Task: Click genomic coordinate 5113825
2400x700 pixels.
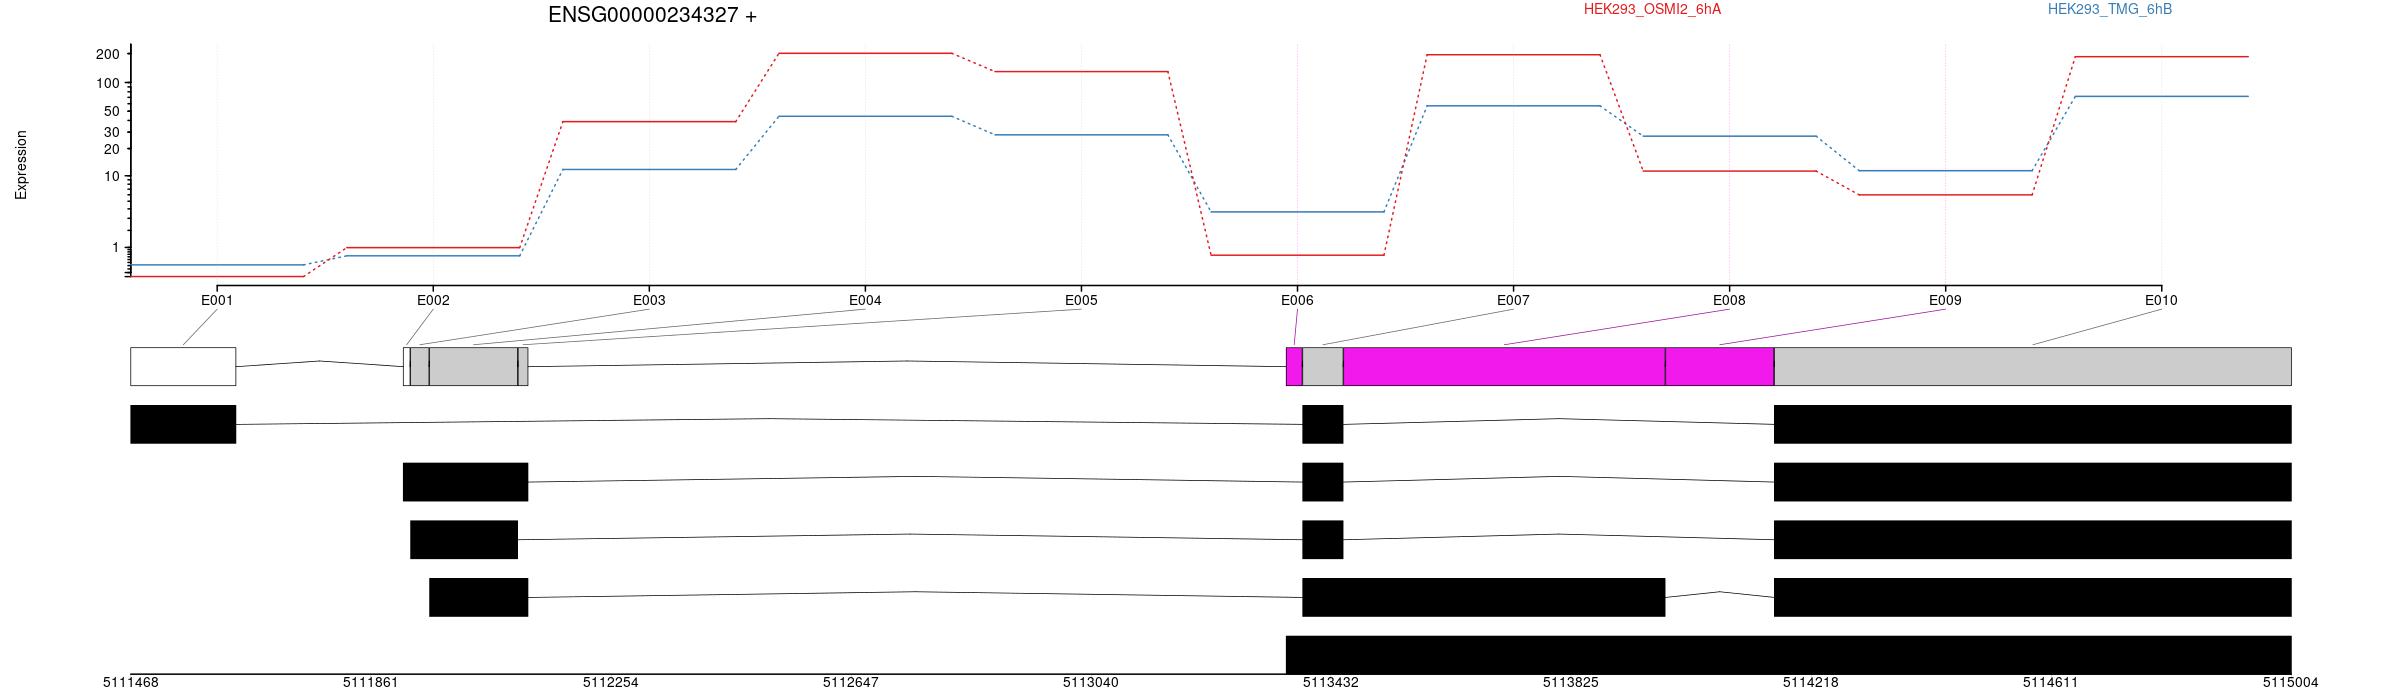Action: click(1570, 683)
